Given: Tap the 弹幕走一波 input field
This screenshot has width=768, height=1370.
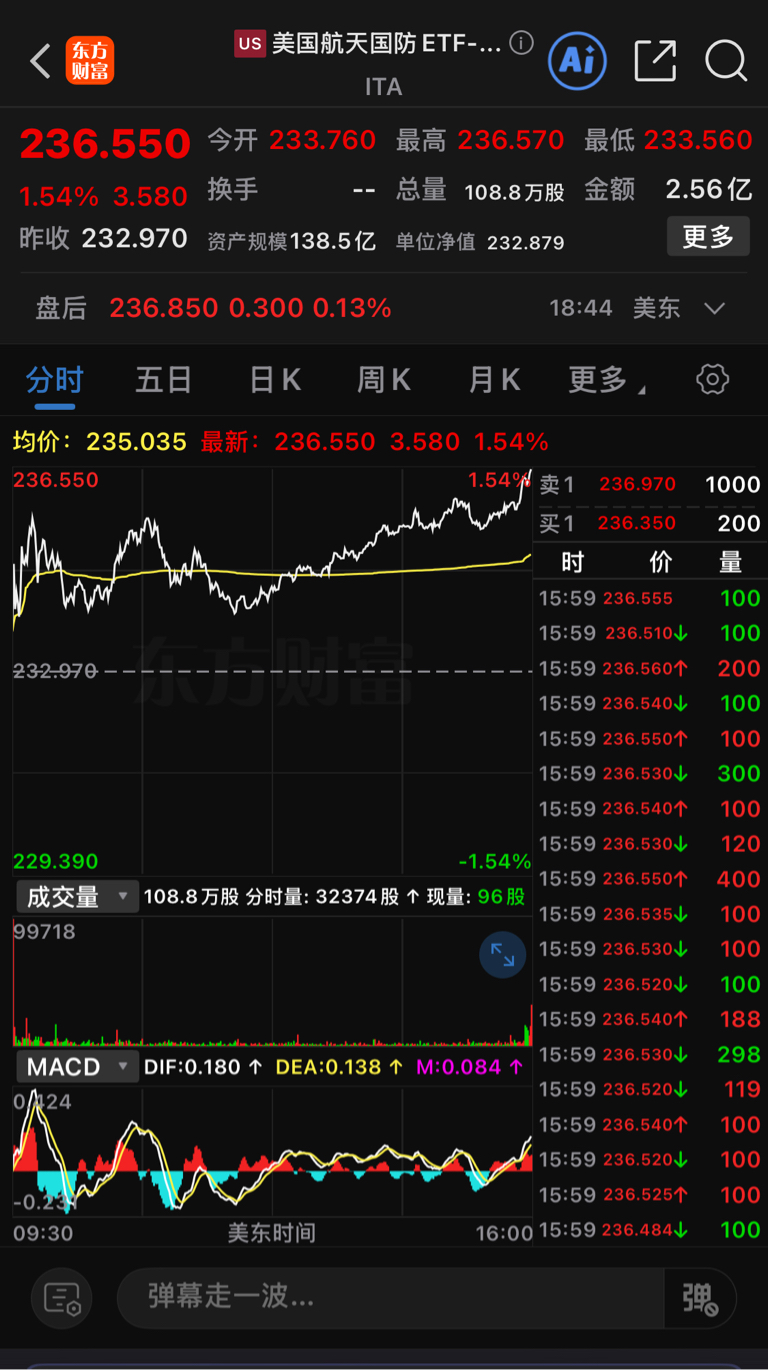Looking at the screenshot, I should 390,1299.
